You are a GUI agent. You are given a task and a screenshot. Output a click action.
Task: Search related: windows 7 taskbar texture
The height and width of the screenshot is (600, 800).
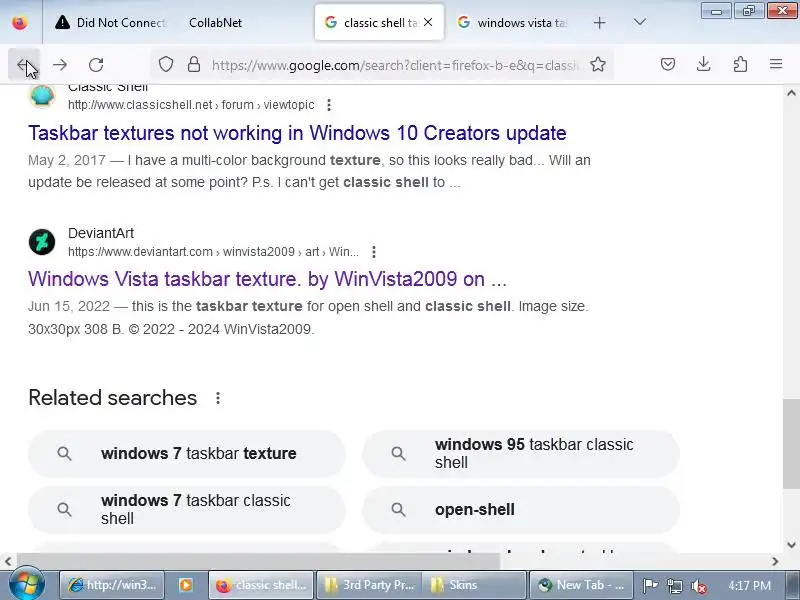pos(187,454)
